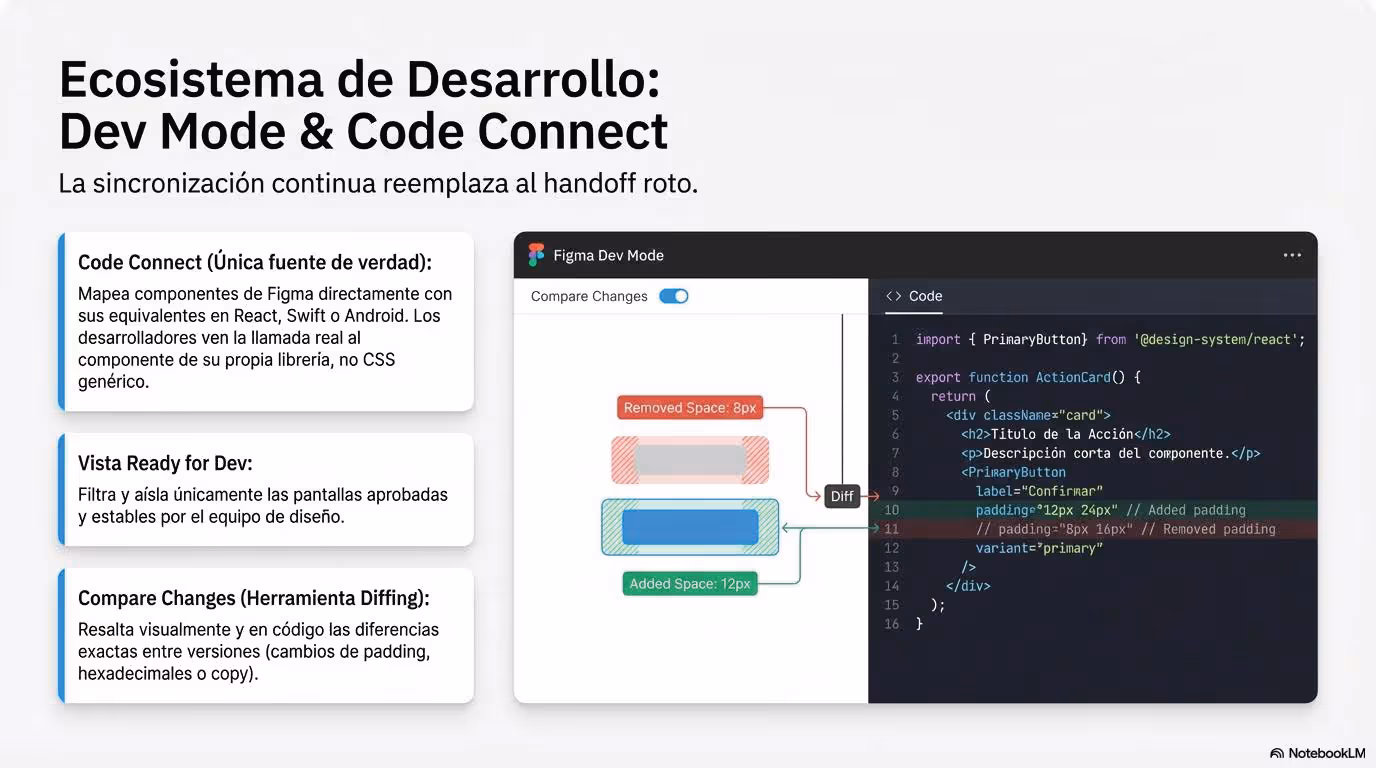This screenshot has width=1376, height=768.
Task: Click the opening '<PrimaryButton' tag line
Action: point(1013,472)
